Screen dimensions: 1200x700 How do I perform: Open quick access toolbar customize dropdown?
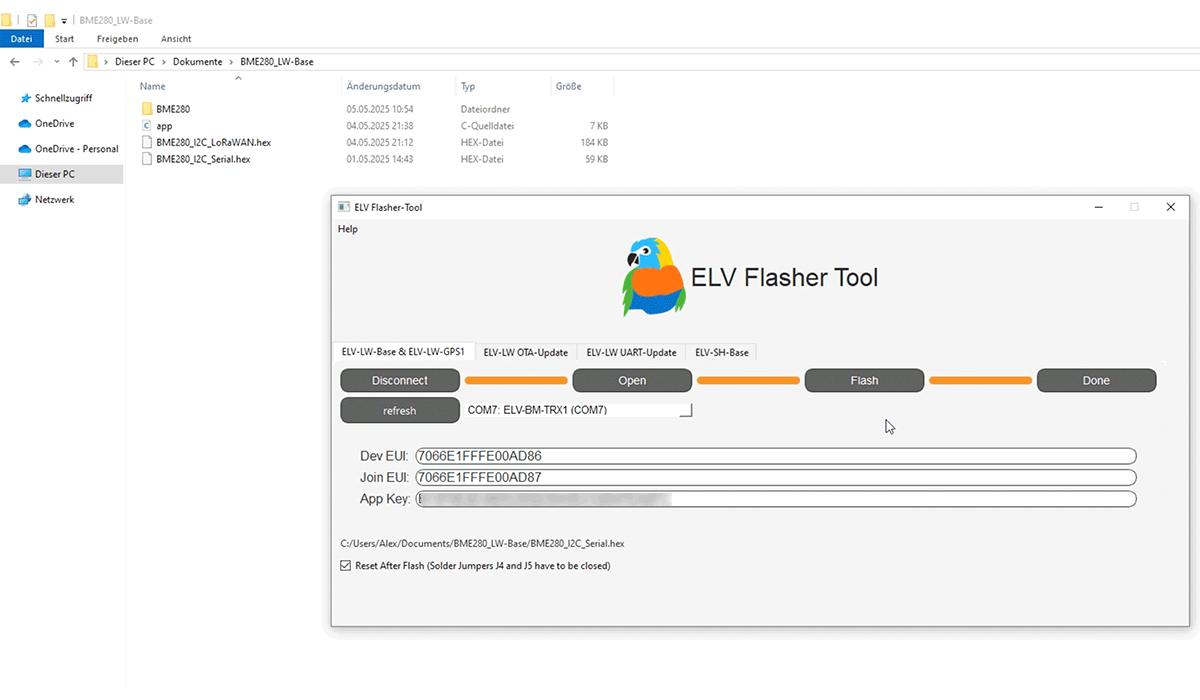pos(65,20)
